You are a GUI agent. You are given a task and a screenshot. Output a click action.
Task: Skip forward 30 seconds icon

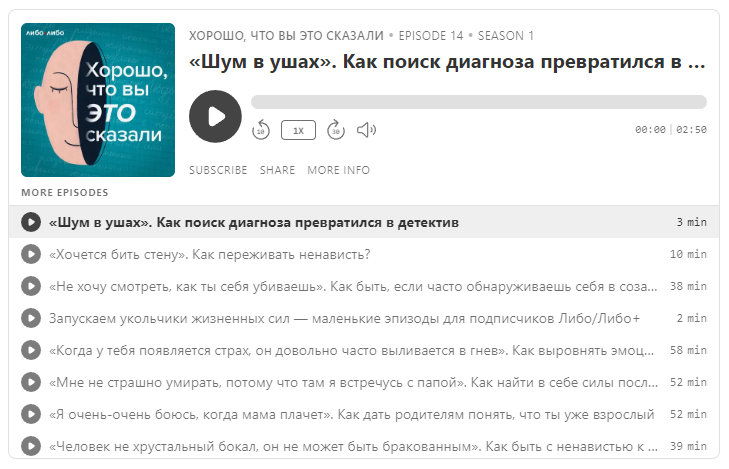(x=336, y=130)
